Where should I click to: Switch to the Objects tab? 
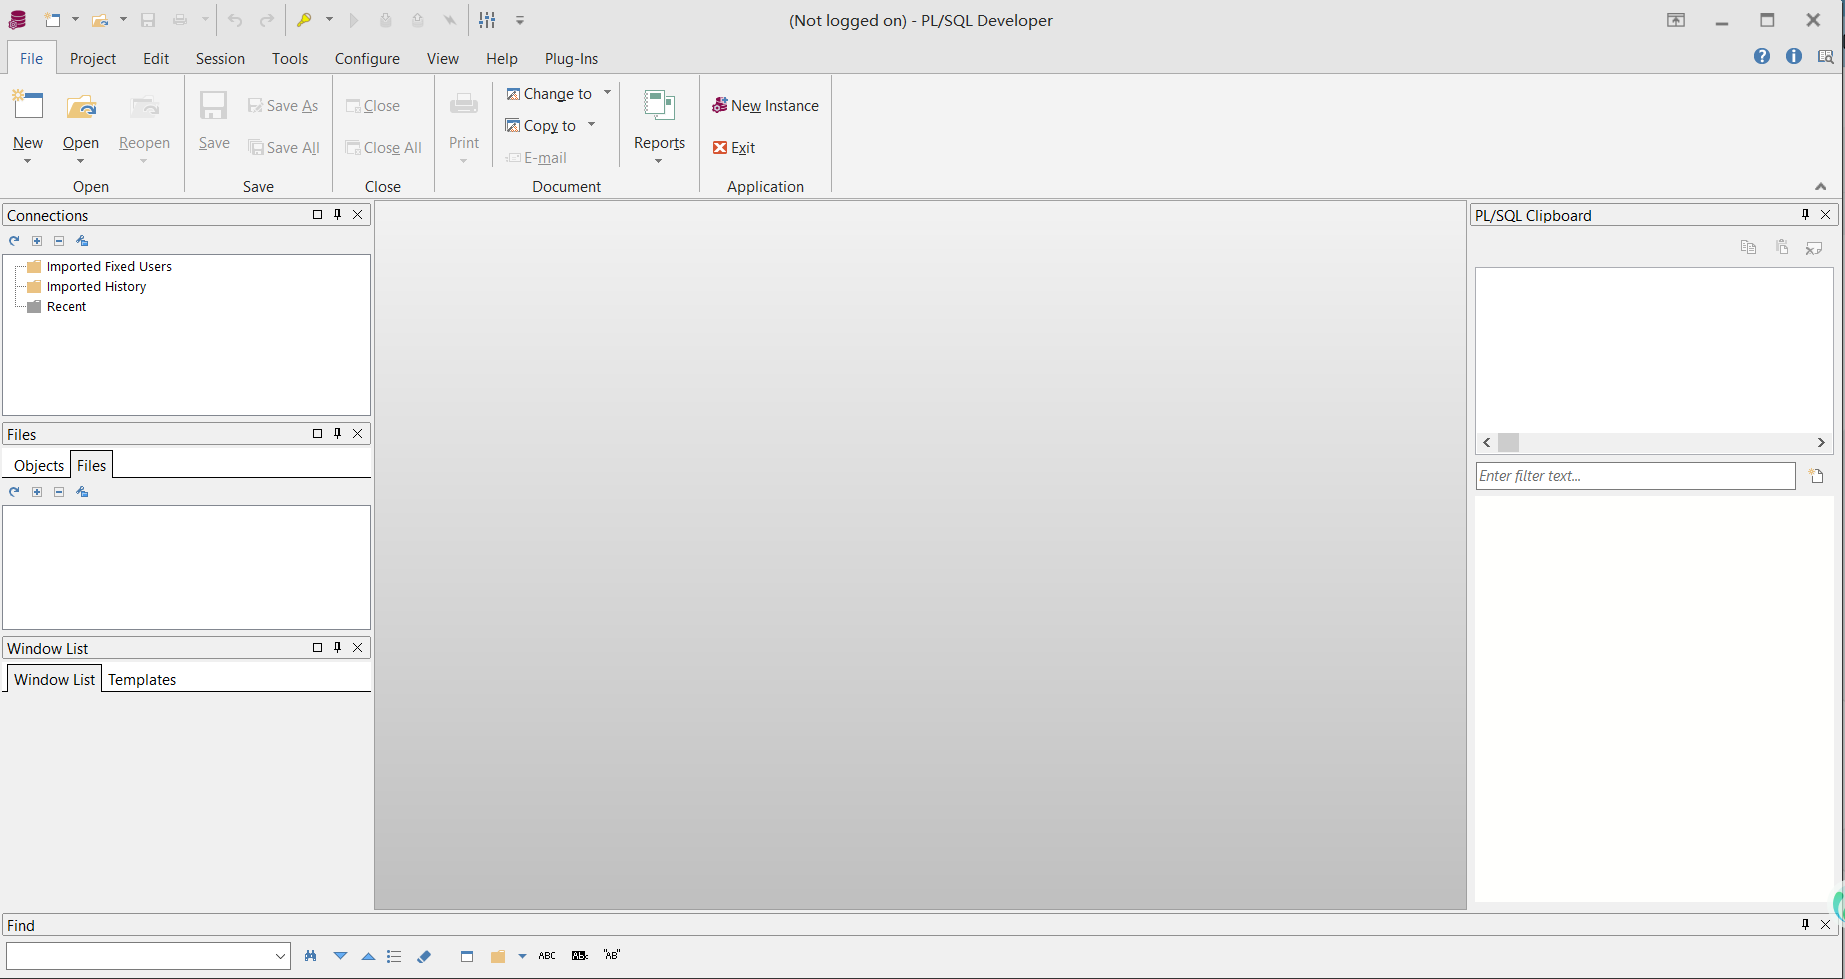[x=39, y=466]
